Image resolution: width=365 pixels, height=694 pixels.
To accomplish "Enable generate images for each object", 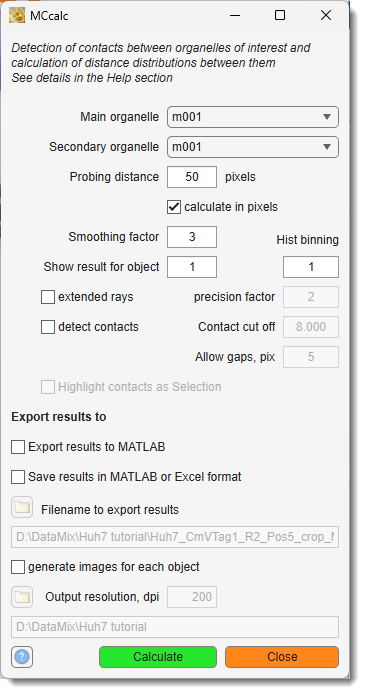I will coord(18,567).
